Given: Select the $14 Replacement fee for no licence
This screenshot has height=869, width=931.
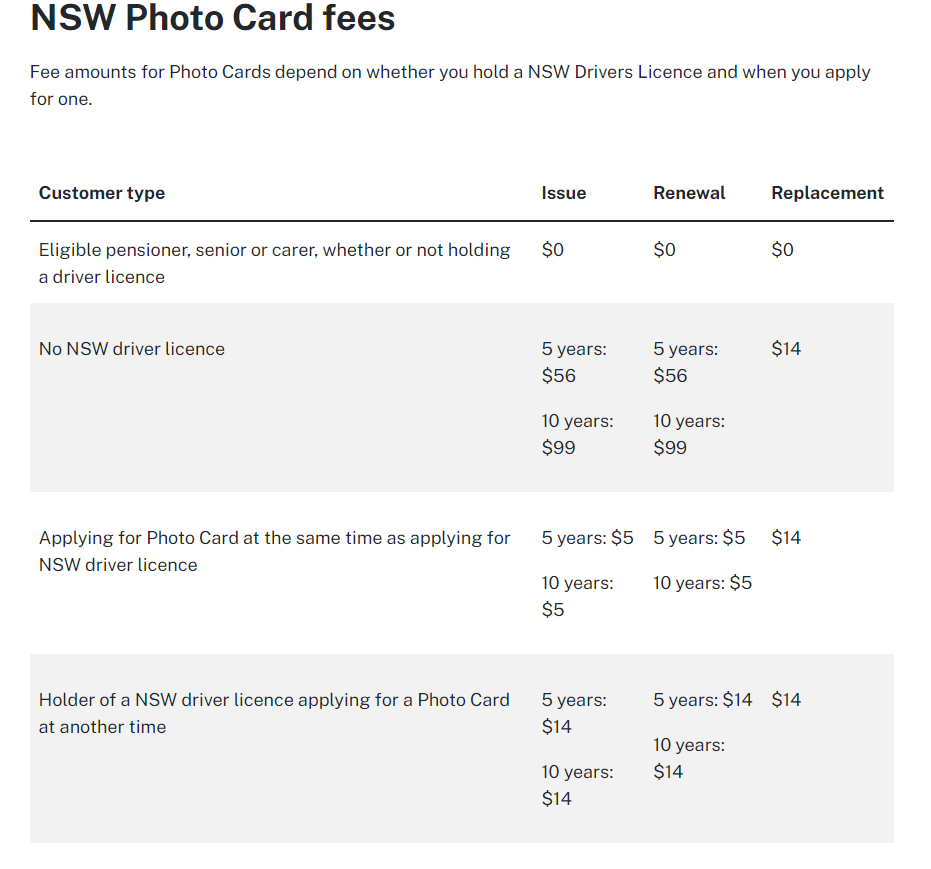Looking at the screenshot, I should tap(786, 349).
